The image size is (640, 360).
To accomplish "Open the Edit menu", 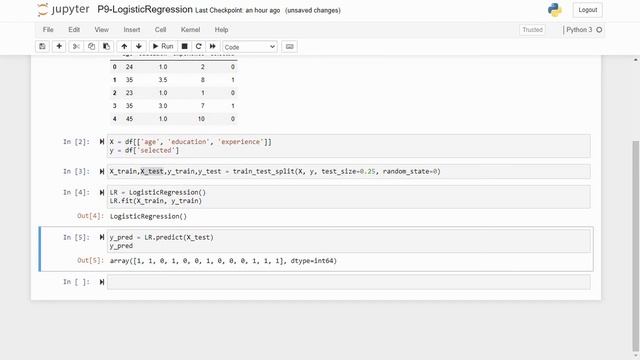I will 74,30.
